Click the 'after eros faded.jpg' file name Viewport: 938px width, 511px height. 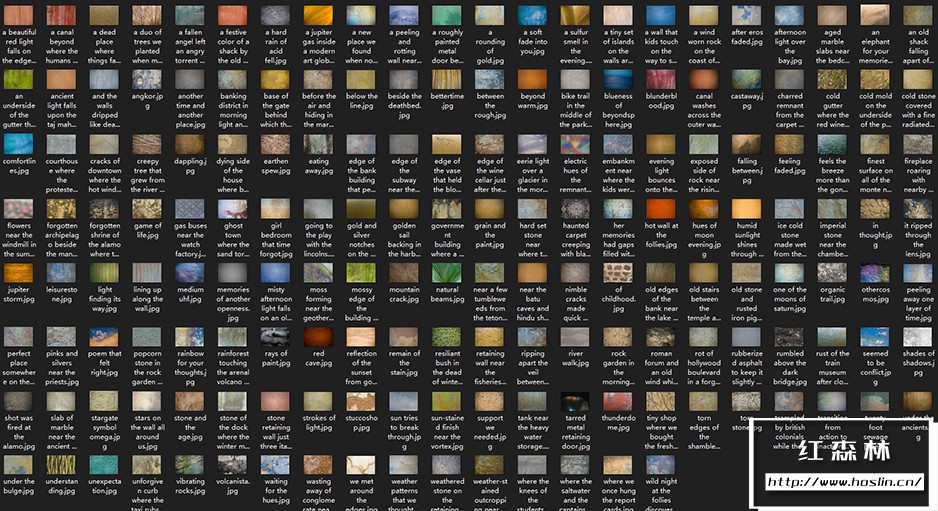[747, 37]
